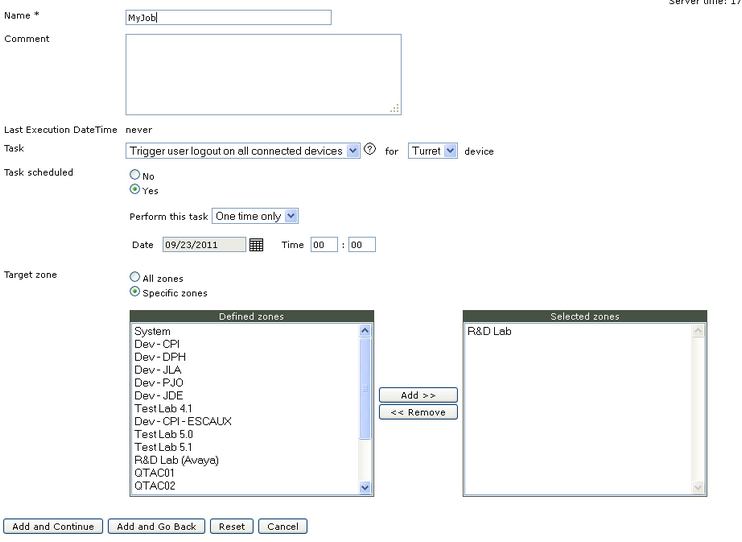Select R&D Lab (Avaya) zone
Viewport: 742px width, 542px height.
pos(246,460)
